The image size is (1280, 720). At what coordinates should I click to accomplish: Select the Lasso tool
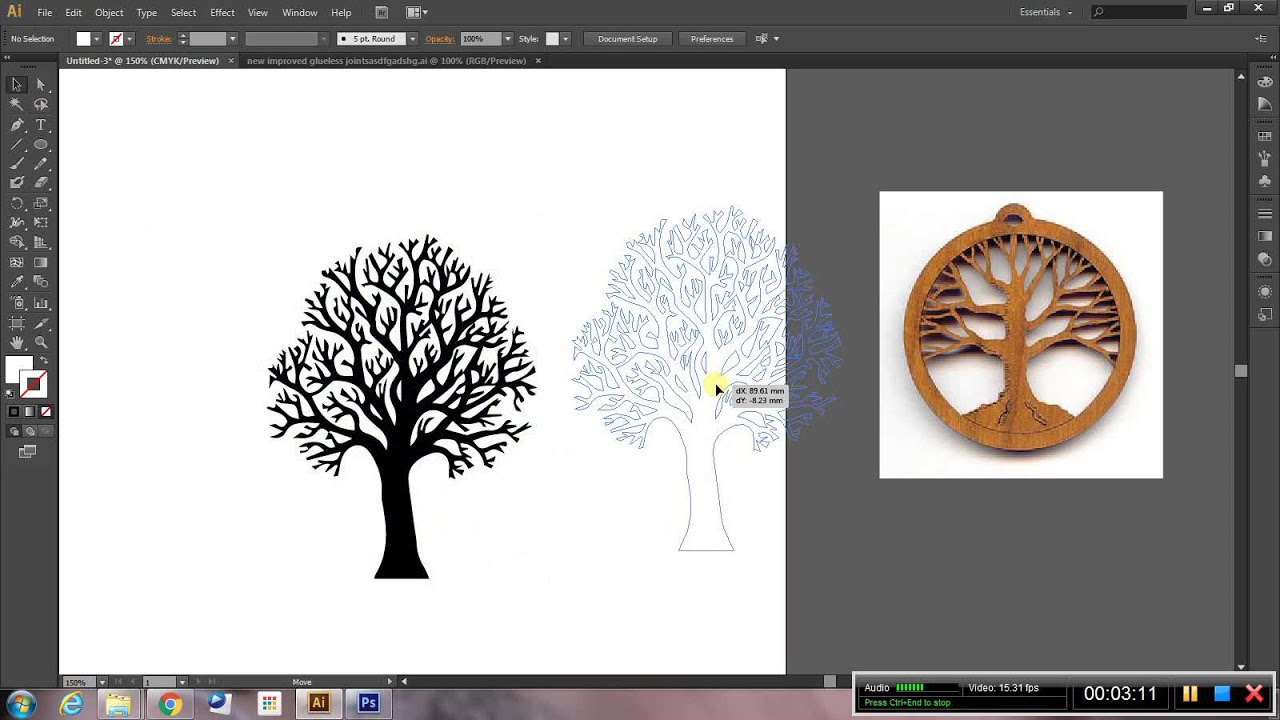[x=41, y=104]
